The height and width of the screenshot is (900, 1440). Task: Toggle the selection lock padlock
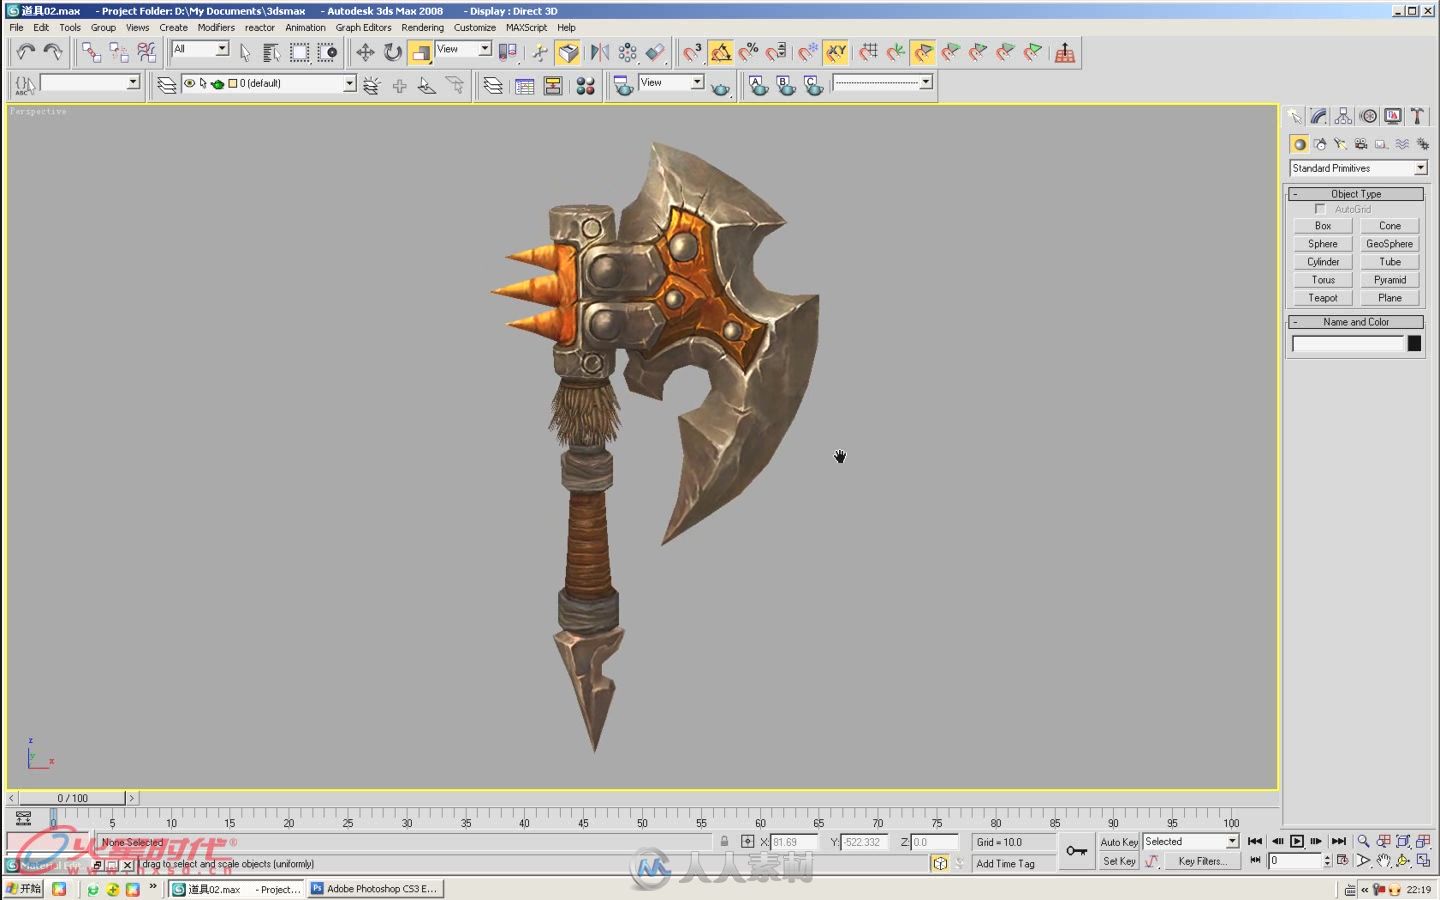[724, 842]
